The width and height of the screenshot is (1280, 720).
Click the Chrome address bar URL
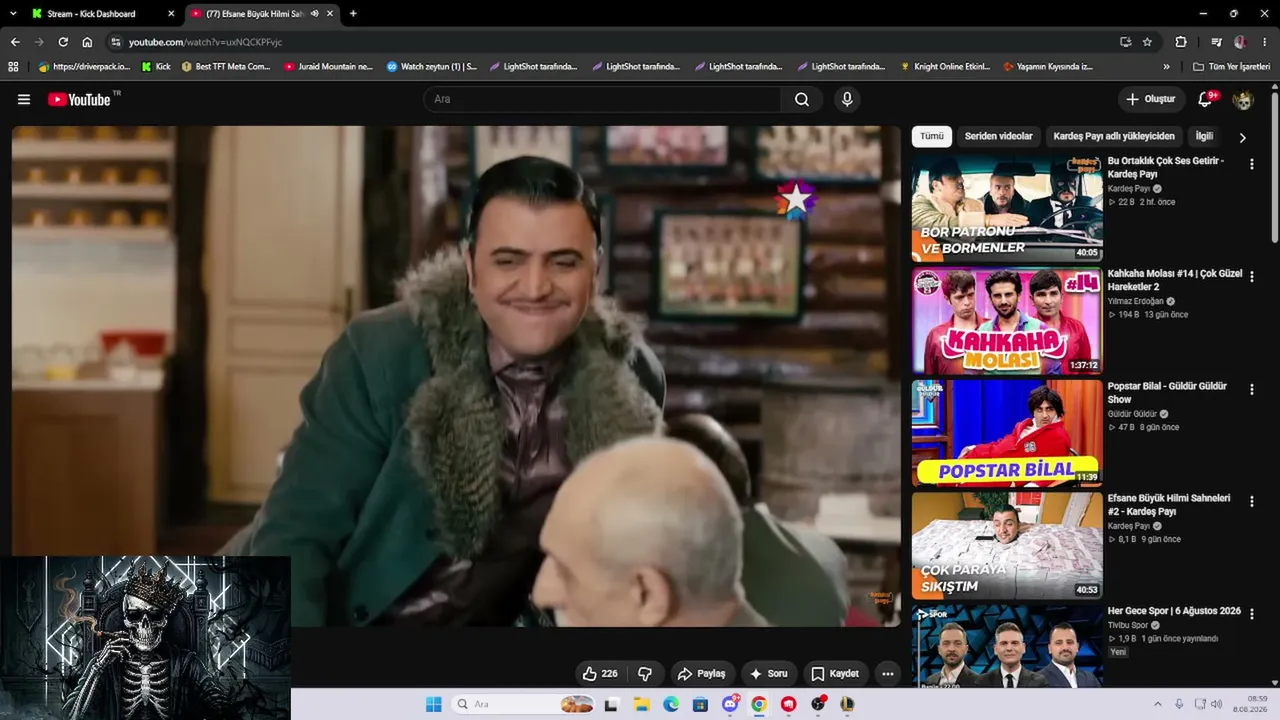(205, 42)
